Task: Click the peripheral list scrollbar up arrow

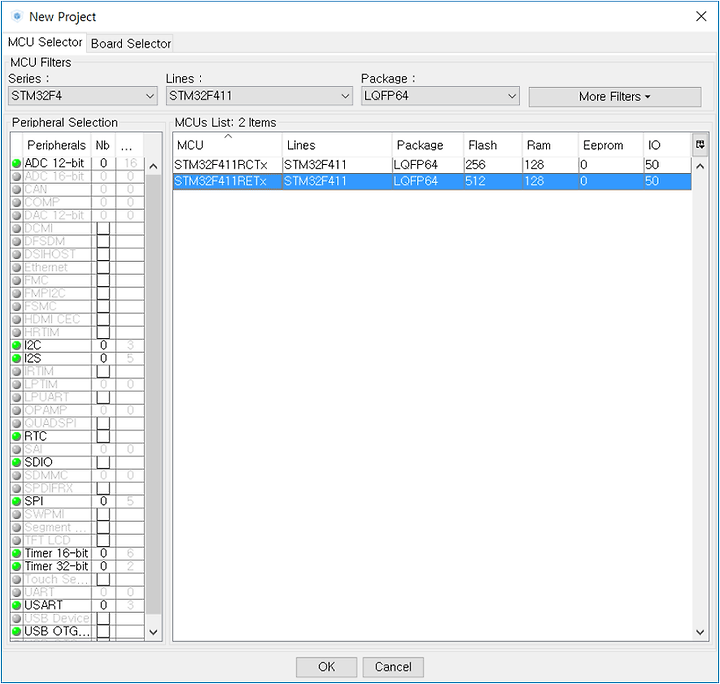Action: (x=153, y=166)
